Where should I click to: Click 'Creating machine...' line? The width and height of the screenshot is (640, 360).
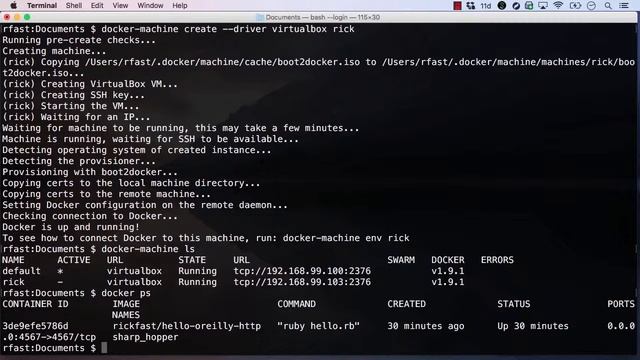[54, 51]
